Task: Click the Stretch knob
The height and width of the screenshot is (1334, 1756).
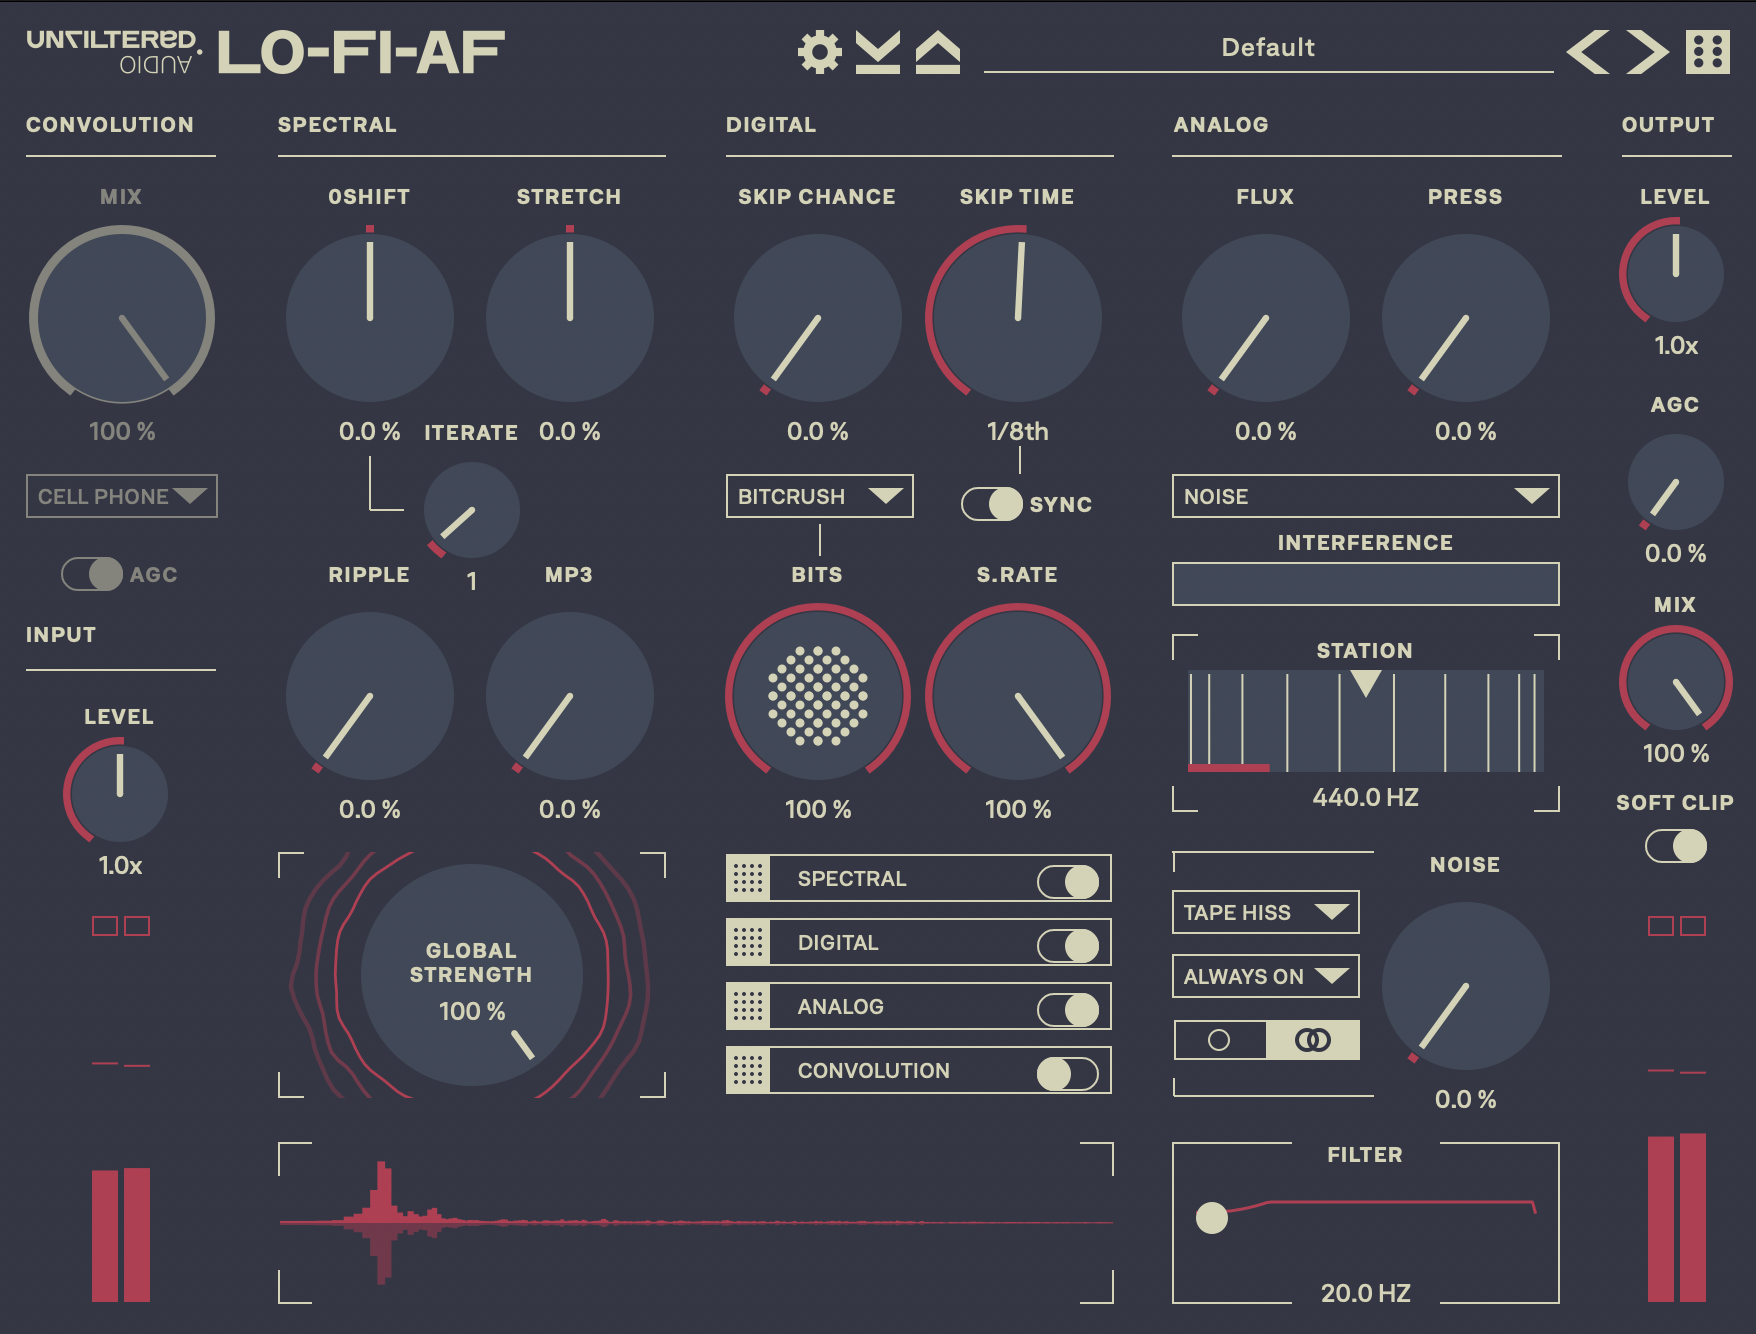Action: (x=570, y=318)
